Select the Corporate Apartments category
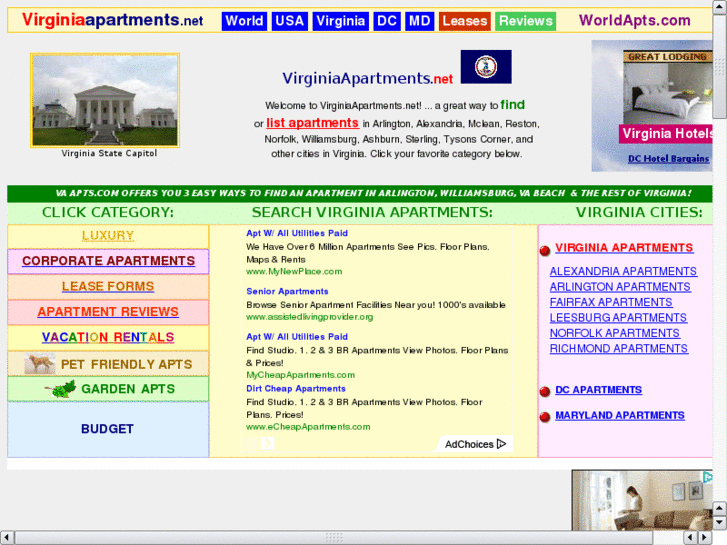The width and height of the screenshot is (727, 545). click(x=108, y=261)
